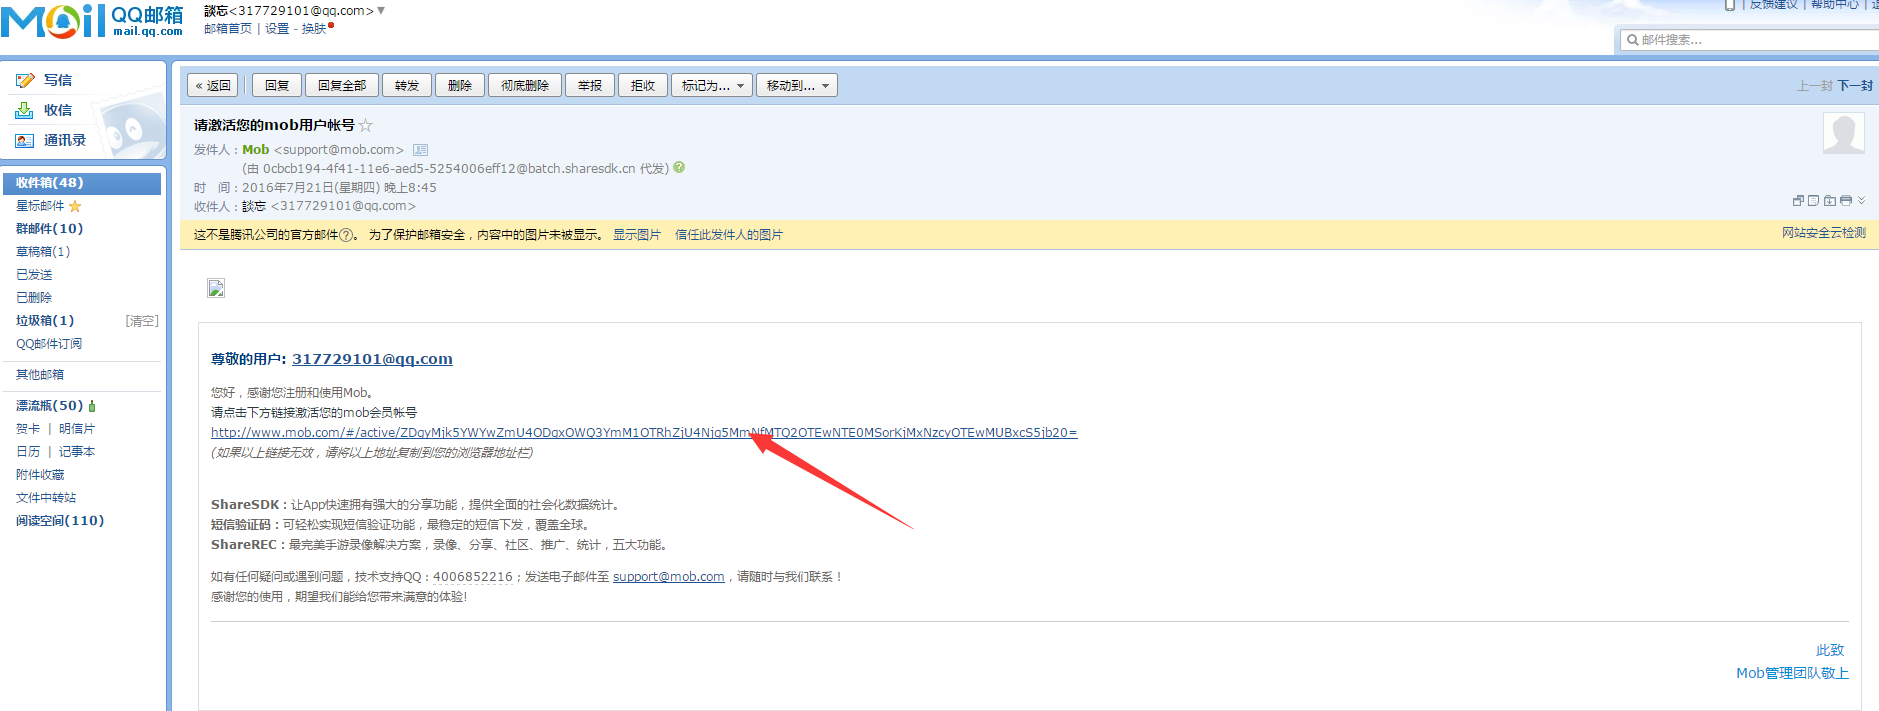
Task: Open the 群邮件(10) folder
Action: click(50, 229)
